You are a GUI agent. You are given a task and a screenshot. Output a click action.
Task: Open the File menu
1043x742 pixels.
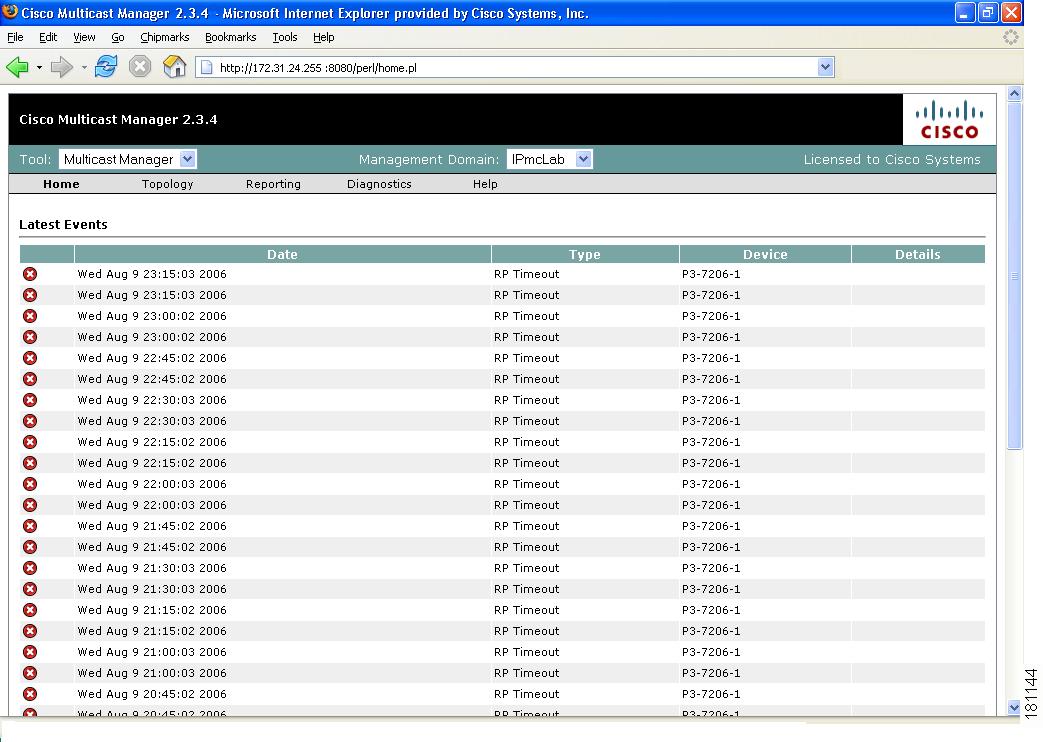15,37
